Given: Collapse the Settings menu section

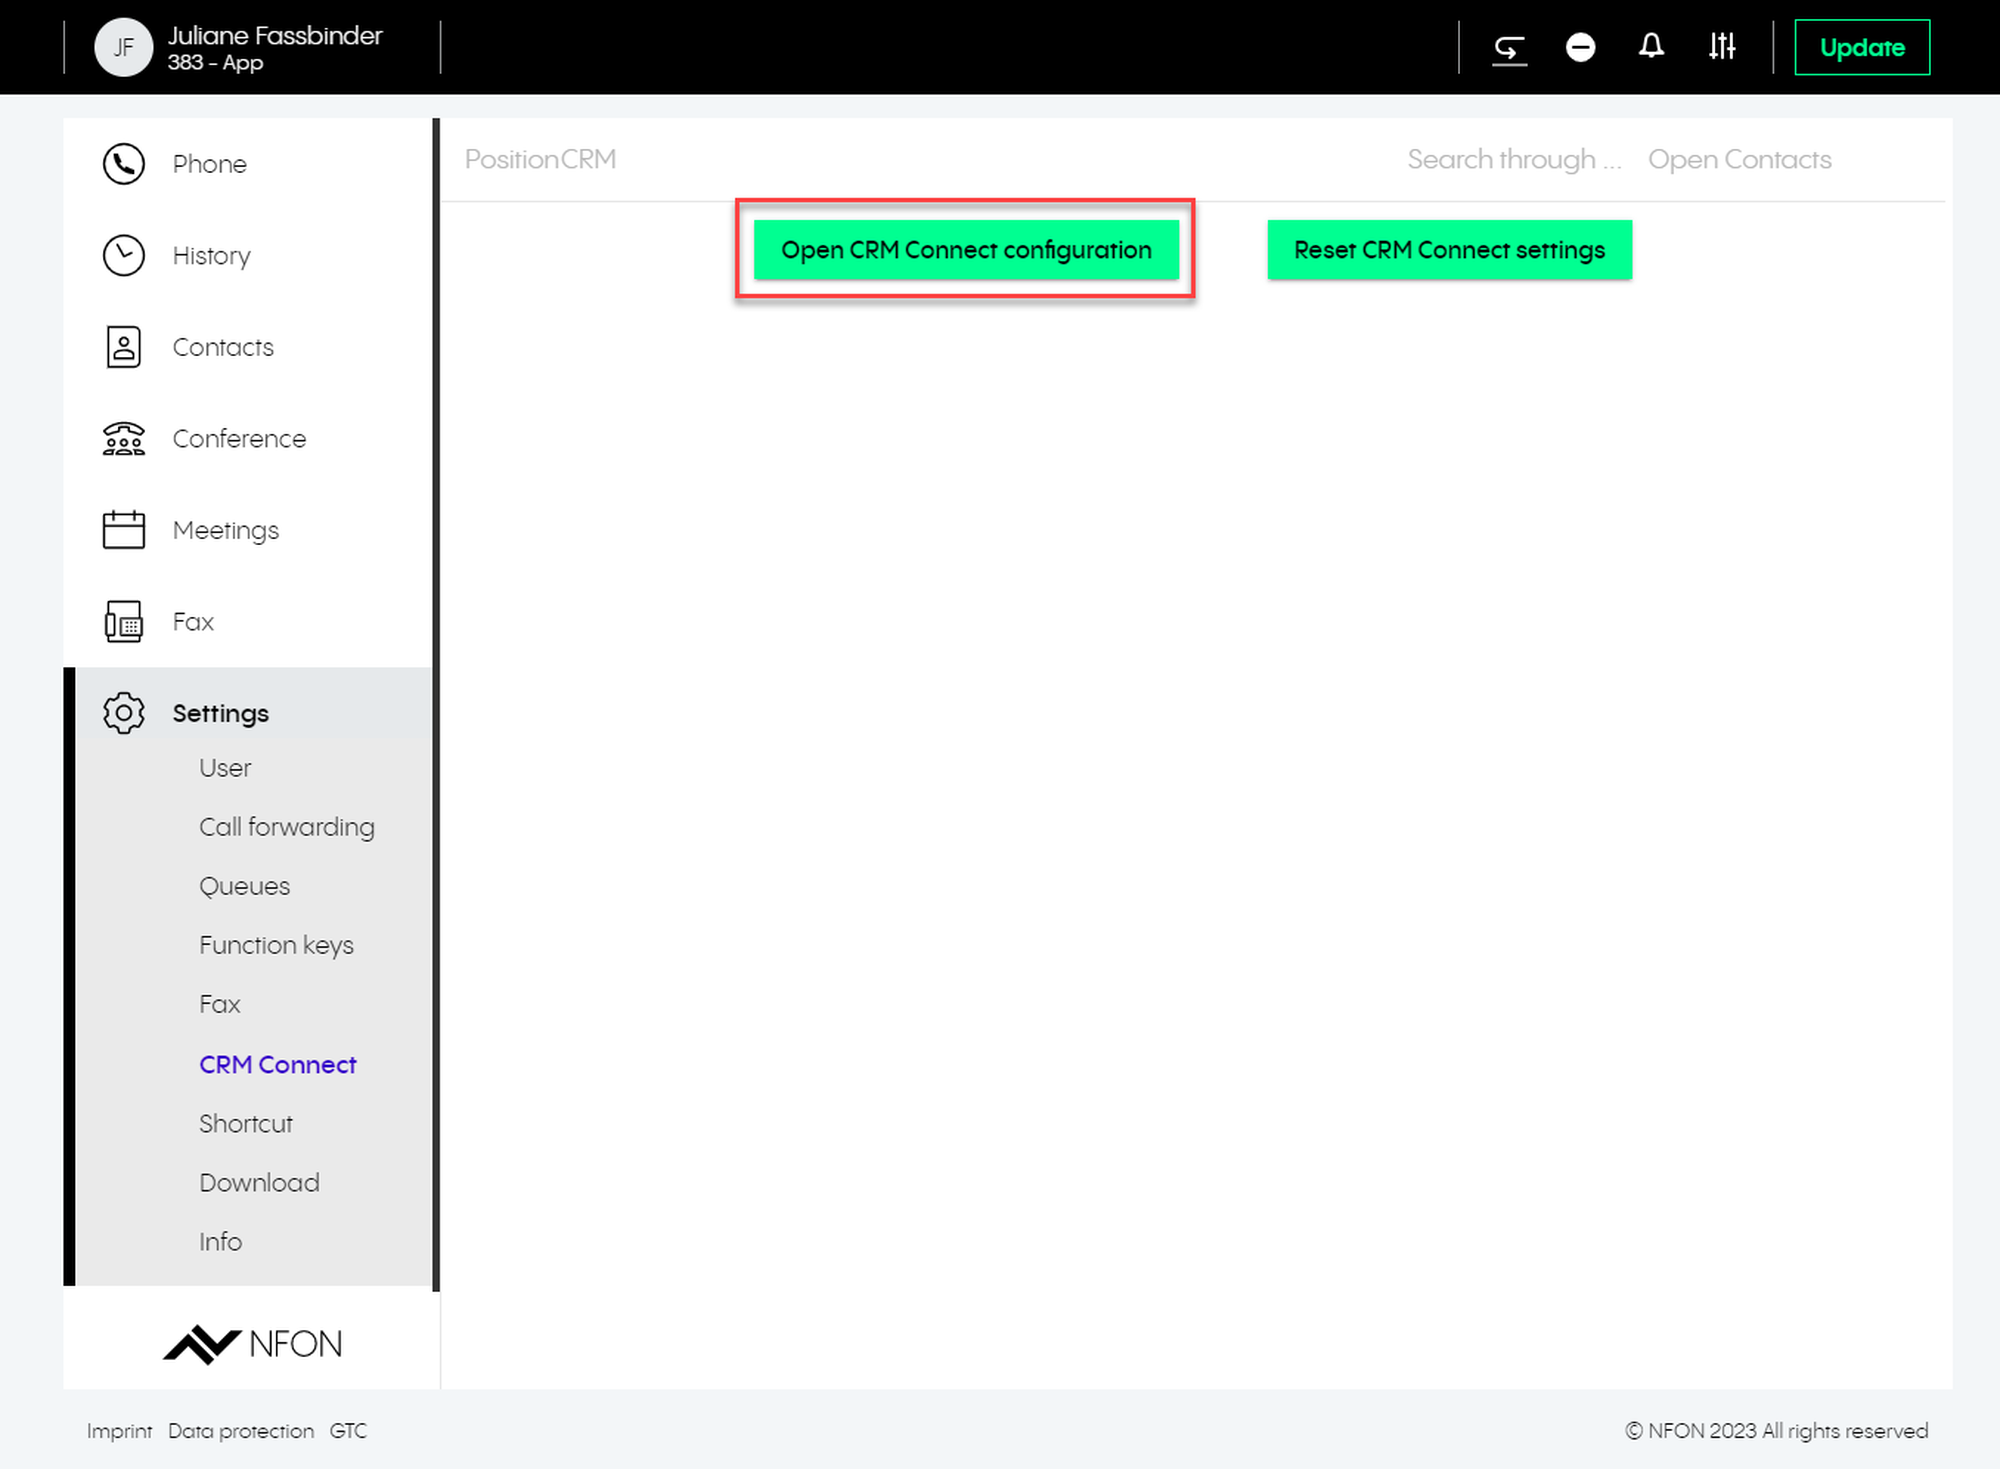Looking at the screenshot, I should 220,713.
